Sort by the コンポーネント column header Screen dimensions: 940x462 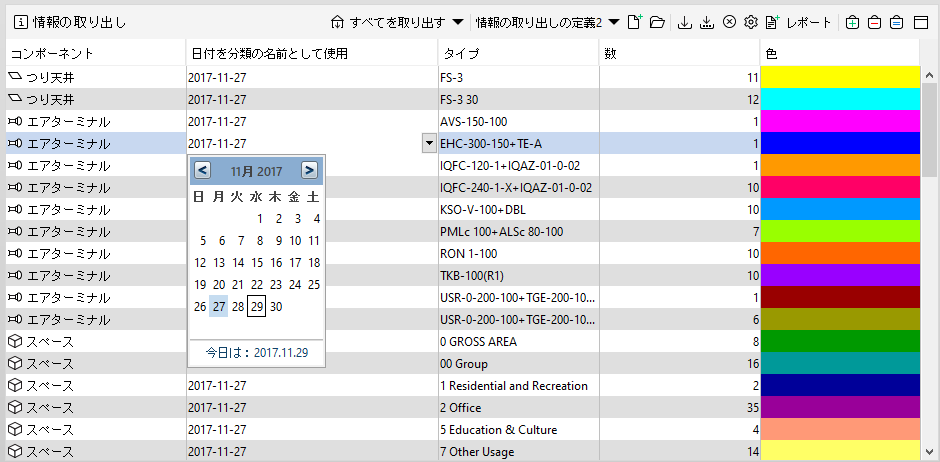pyautogui.click(x=96, y=53)
